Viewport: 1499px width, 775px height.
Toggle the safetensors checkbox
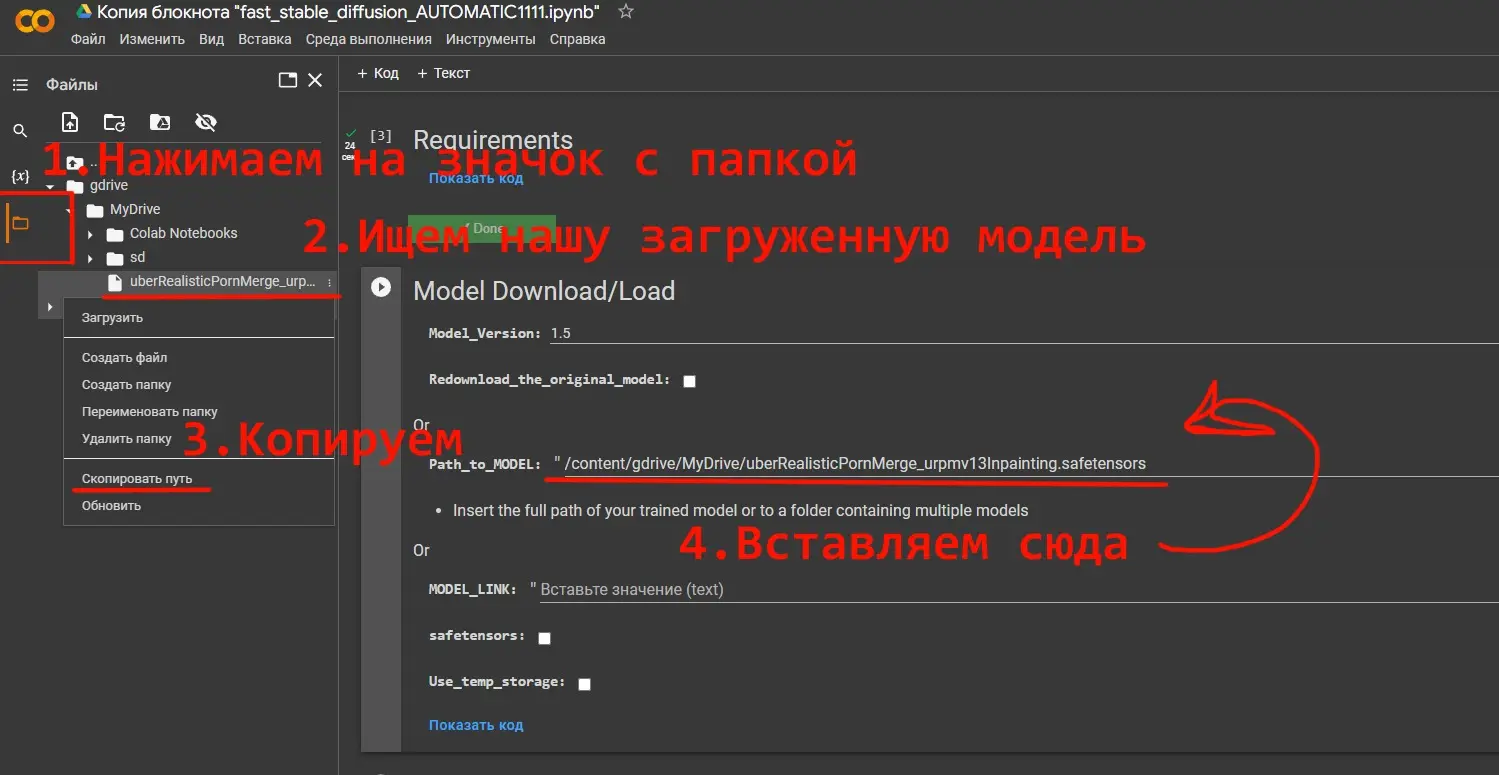click(x=545, y=637)
